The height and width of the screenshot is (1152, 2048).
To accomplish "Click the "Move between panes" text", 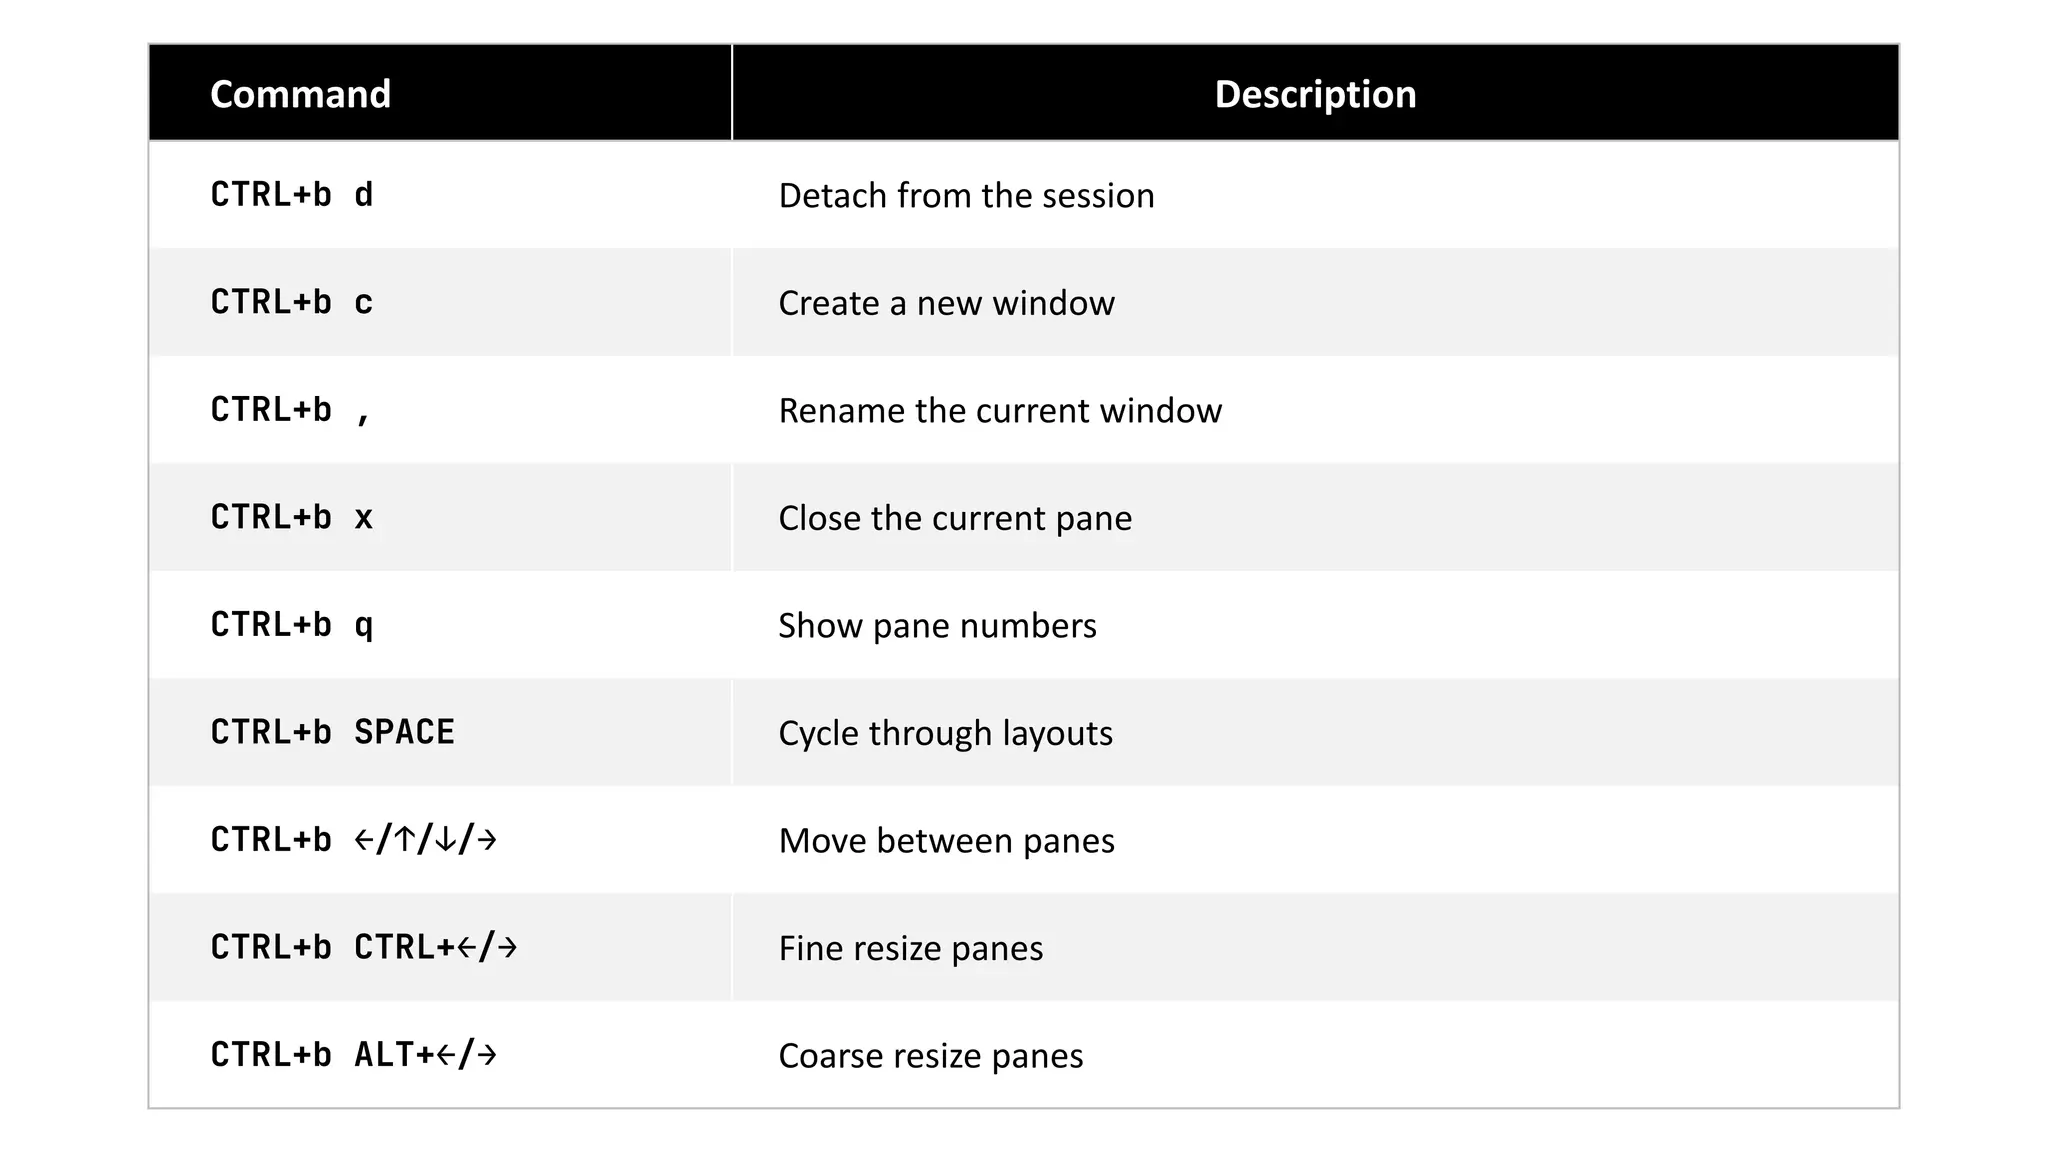I will pos(946,841).
